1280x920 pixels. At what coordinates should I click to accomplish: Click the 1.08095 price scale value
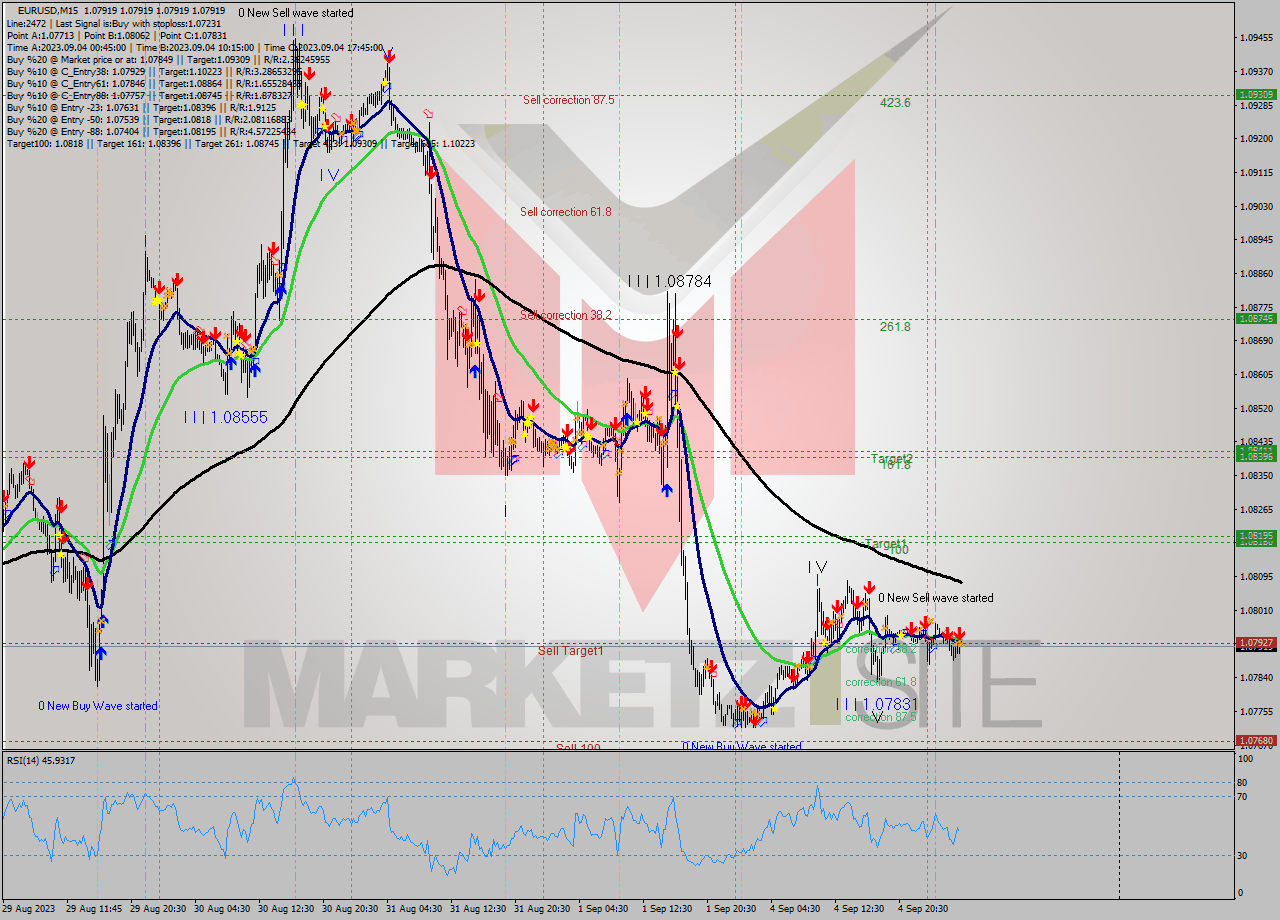(1256, 577)
